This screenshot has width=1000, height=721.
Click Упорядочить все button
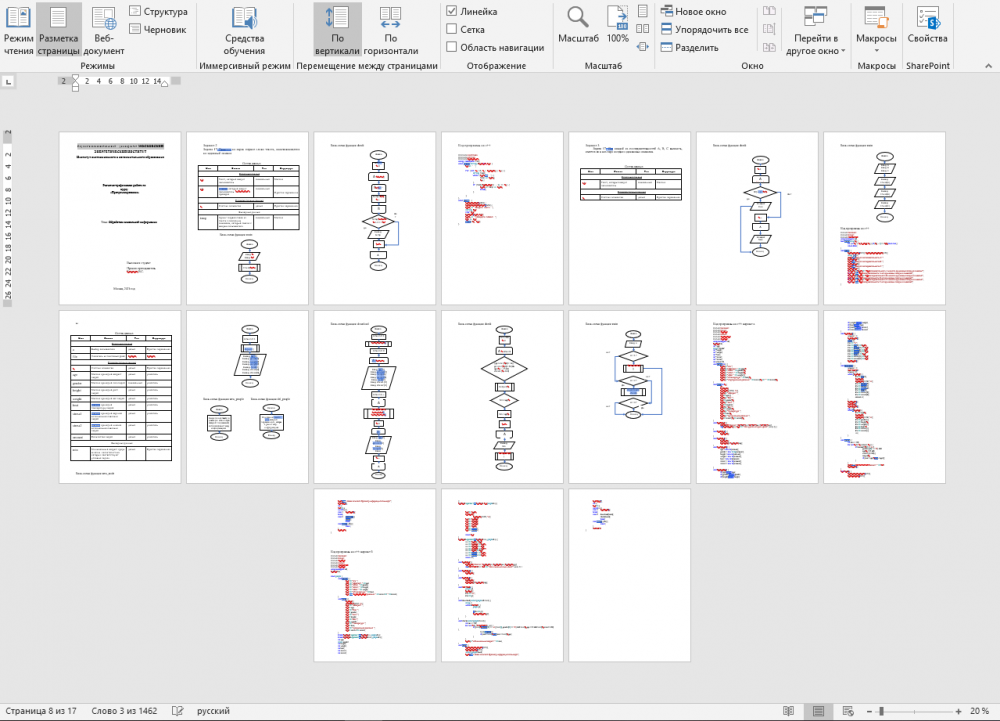pyautogui.click(x=703, y=29)
